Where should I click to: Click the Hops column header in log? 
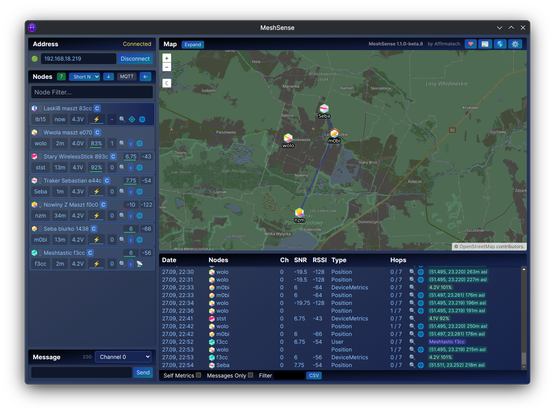[x=398, y=260]
